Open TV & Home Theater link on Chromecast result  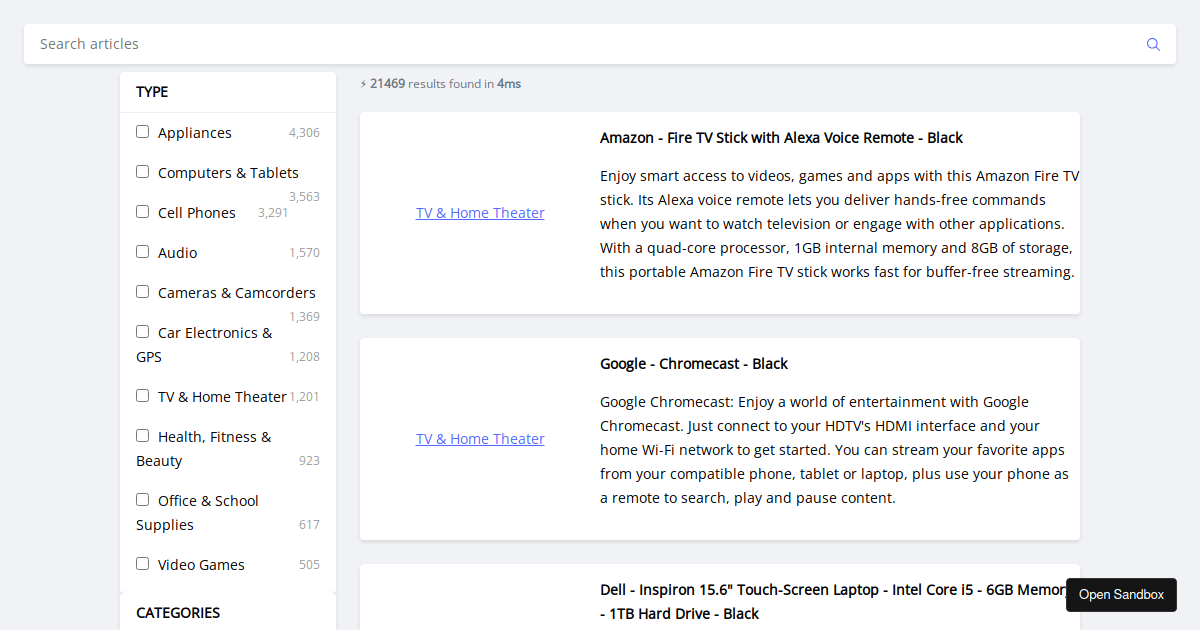(x=480, y=438)
